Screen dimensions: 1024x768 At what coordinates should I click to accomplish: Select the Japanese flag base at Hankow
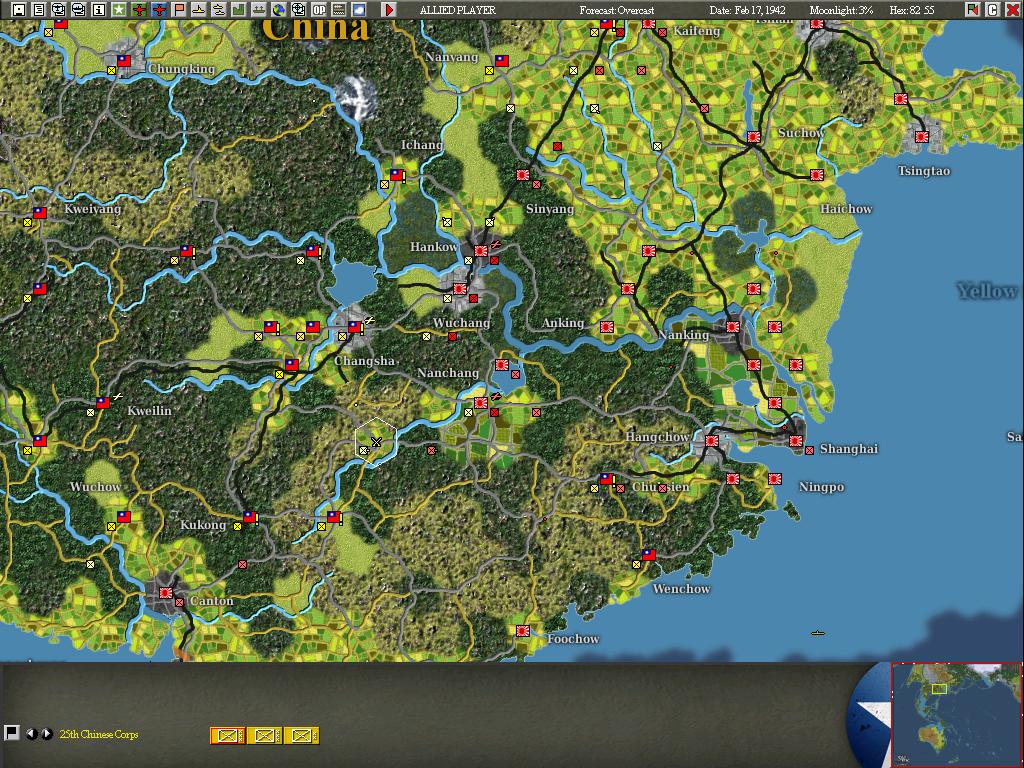481,251
